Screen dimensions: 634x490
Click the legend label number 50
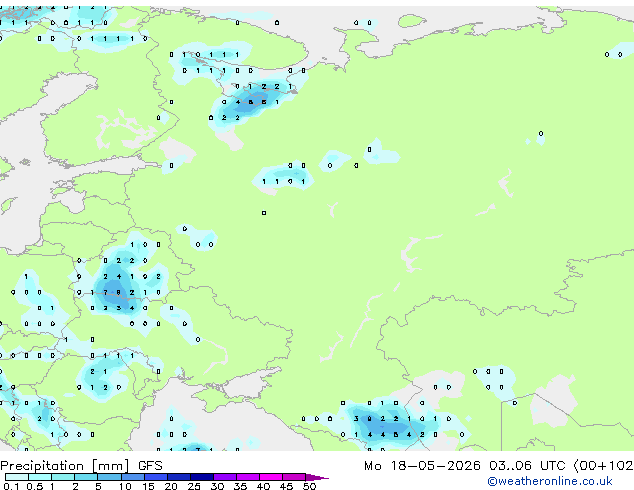coord(309,486)
